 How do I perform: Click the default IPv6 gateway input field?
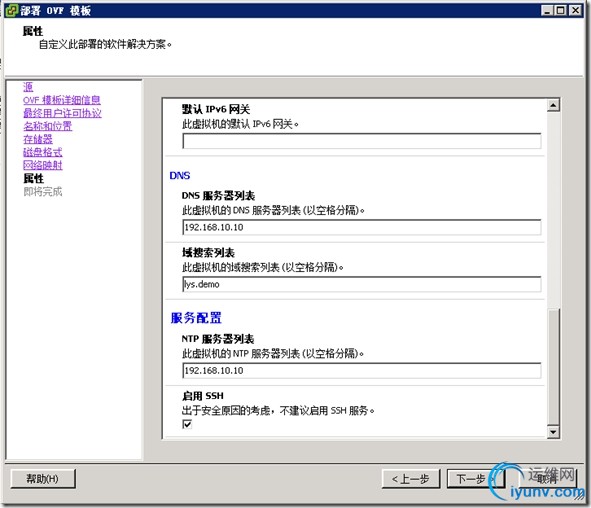[362, 141]
